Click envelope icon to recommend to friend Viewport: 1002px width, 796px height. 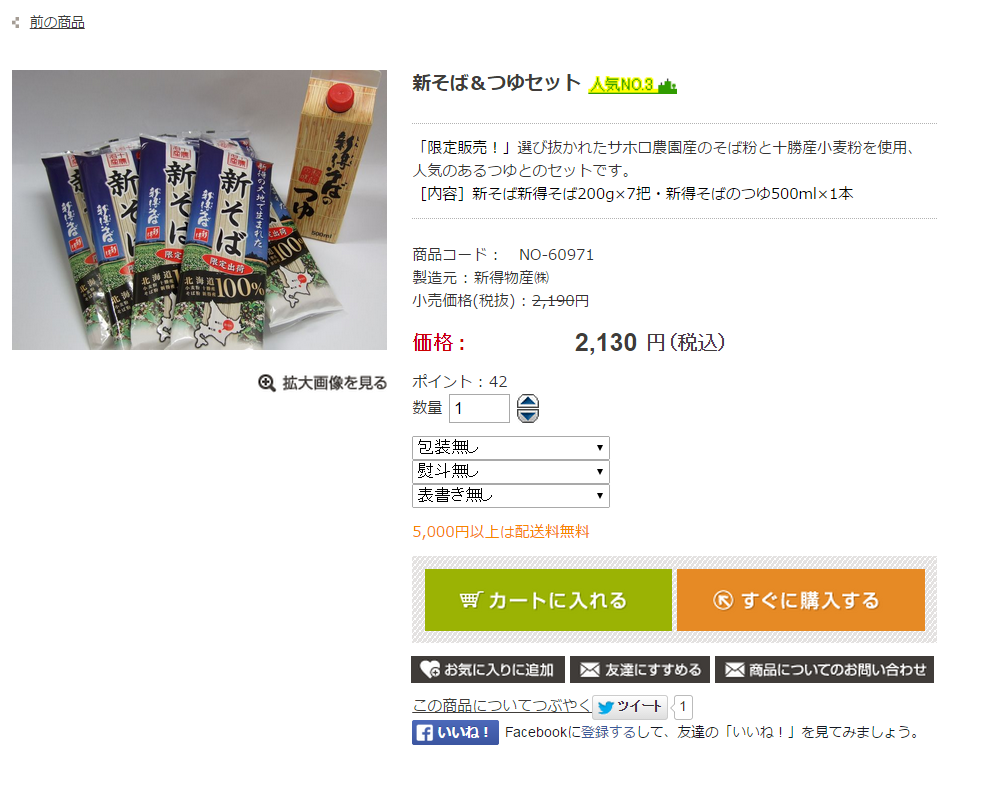click(589, 670)
